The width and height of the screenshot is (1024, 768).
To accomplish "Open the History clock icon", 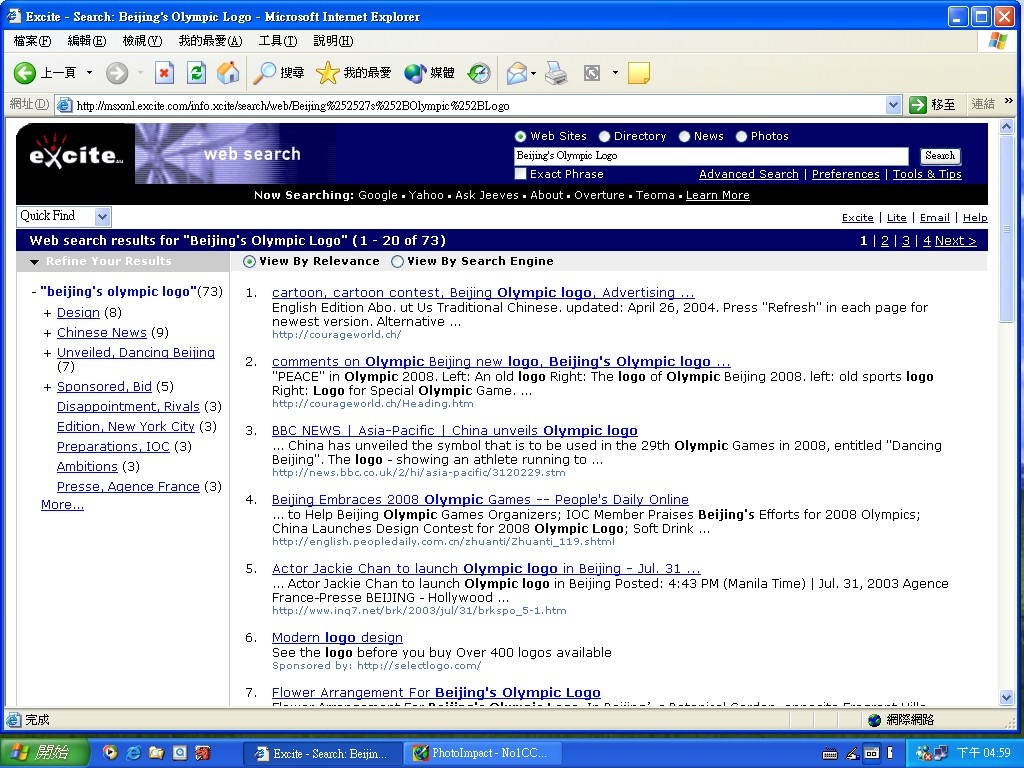I will tap(479, 72).
